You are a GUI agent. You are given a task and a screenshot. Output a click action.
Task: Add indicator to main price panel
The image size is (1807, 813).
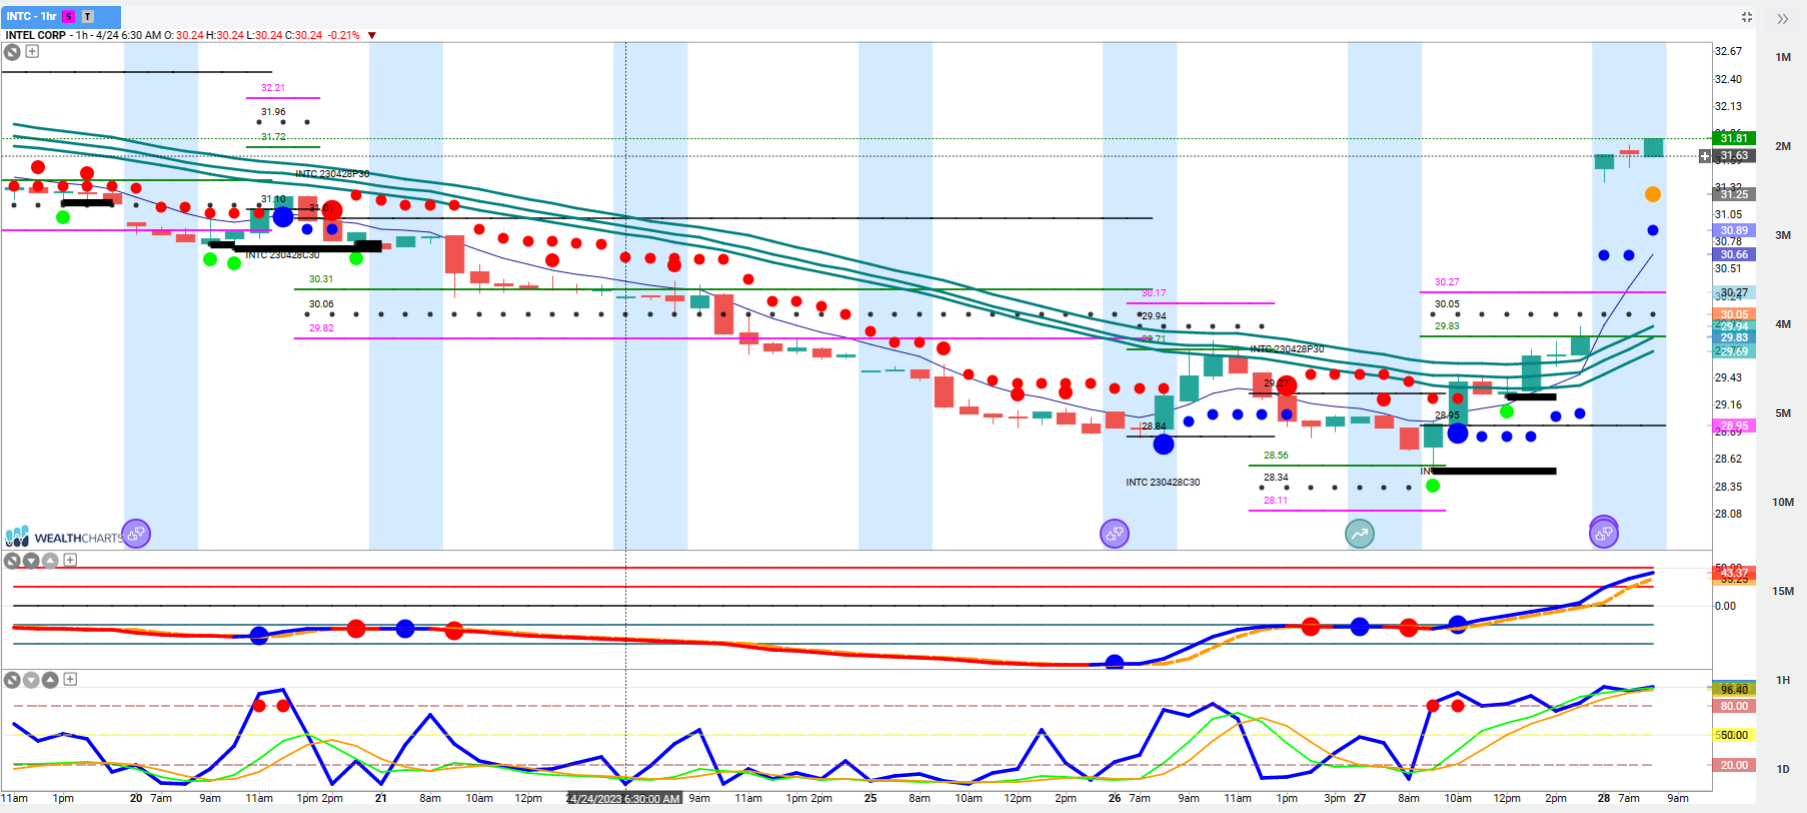(x=32, y=52)
